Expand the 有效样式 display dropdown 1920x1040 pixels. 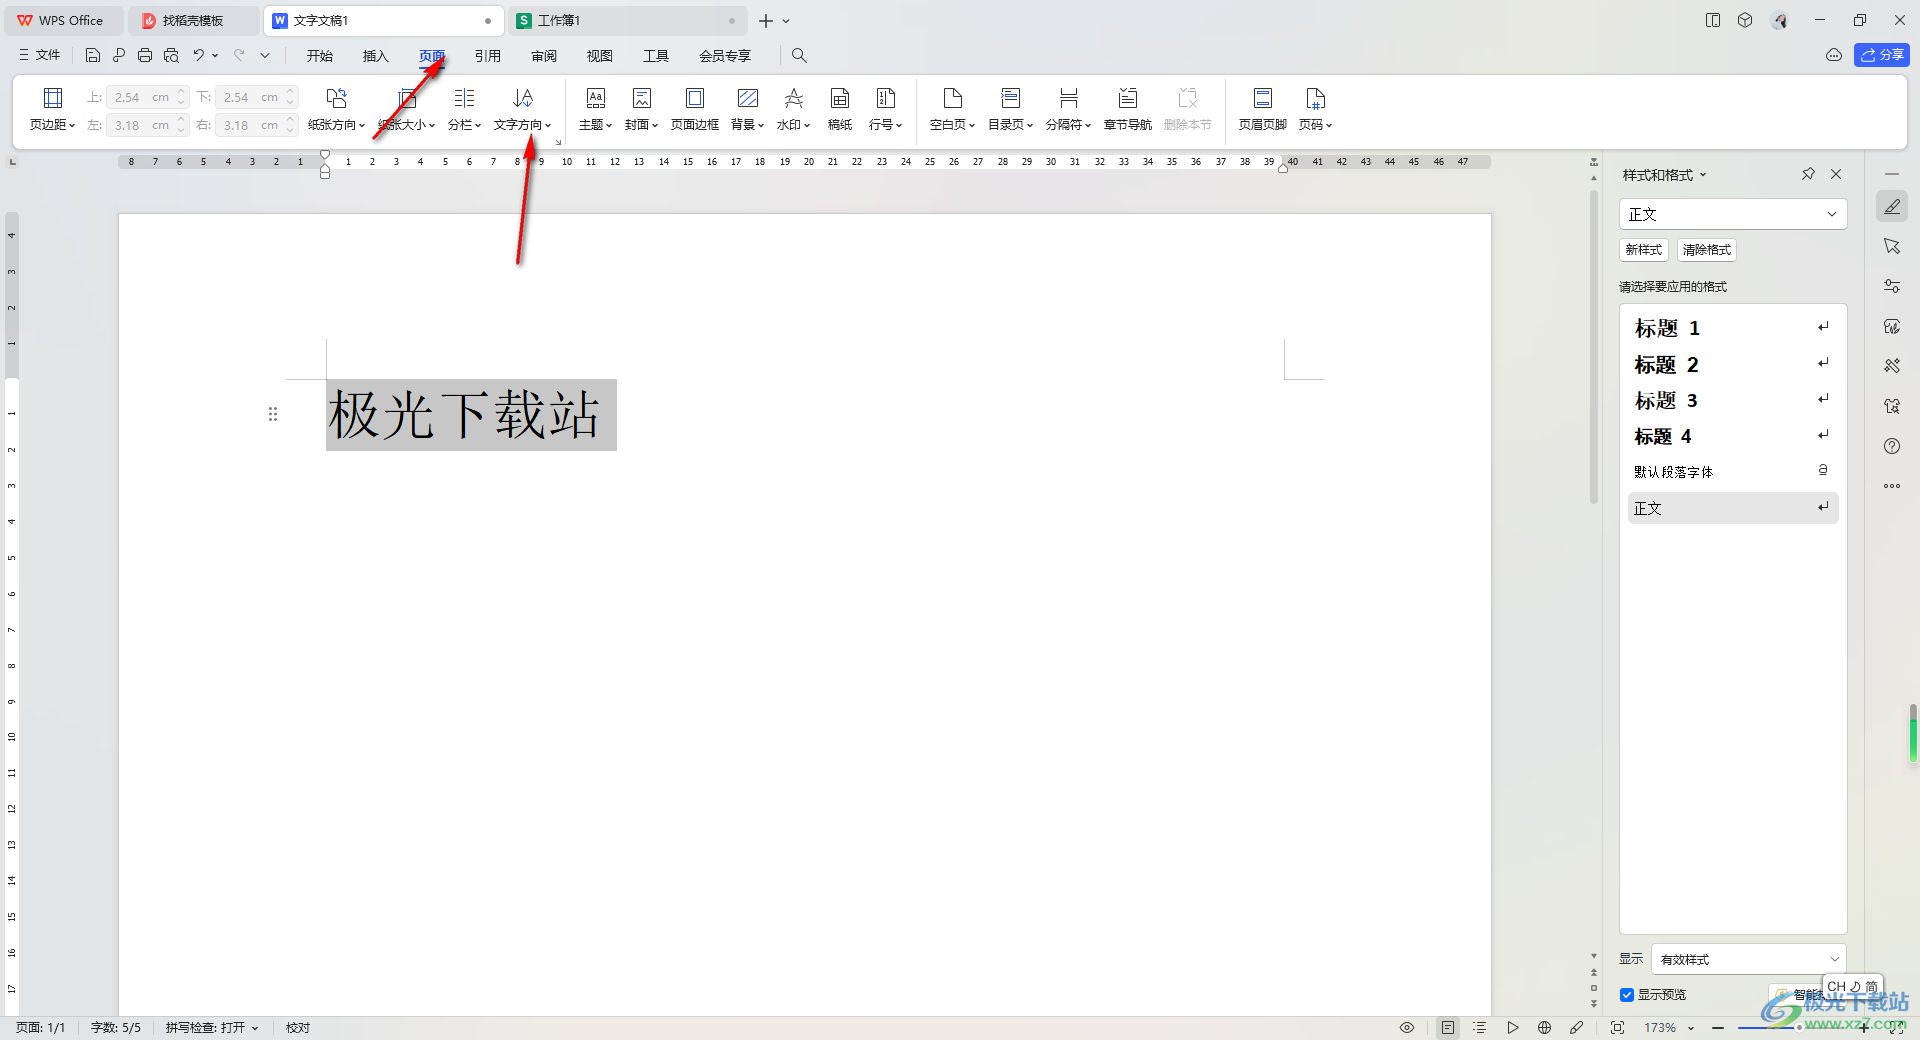tap(1835, 959)
